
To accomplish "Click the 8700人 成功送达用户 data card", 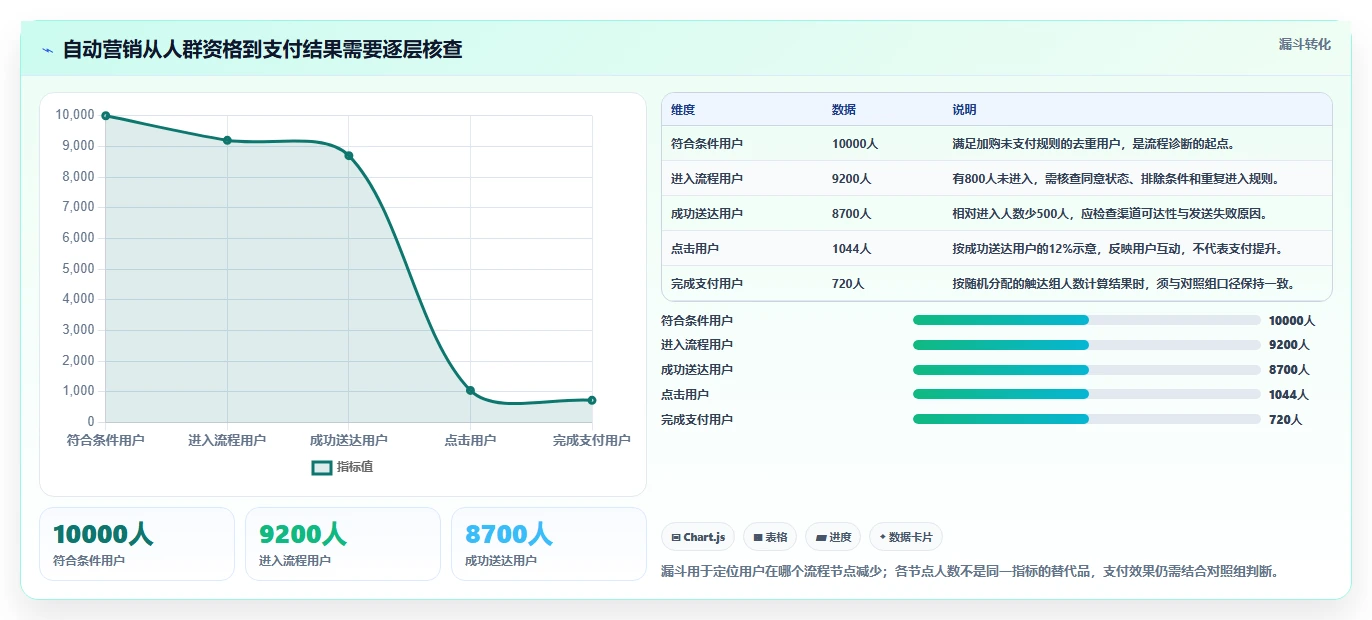I will tap(549, 544).
